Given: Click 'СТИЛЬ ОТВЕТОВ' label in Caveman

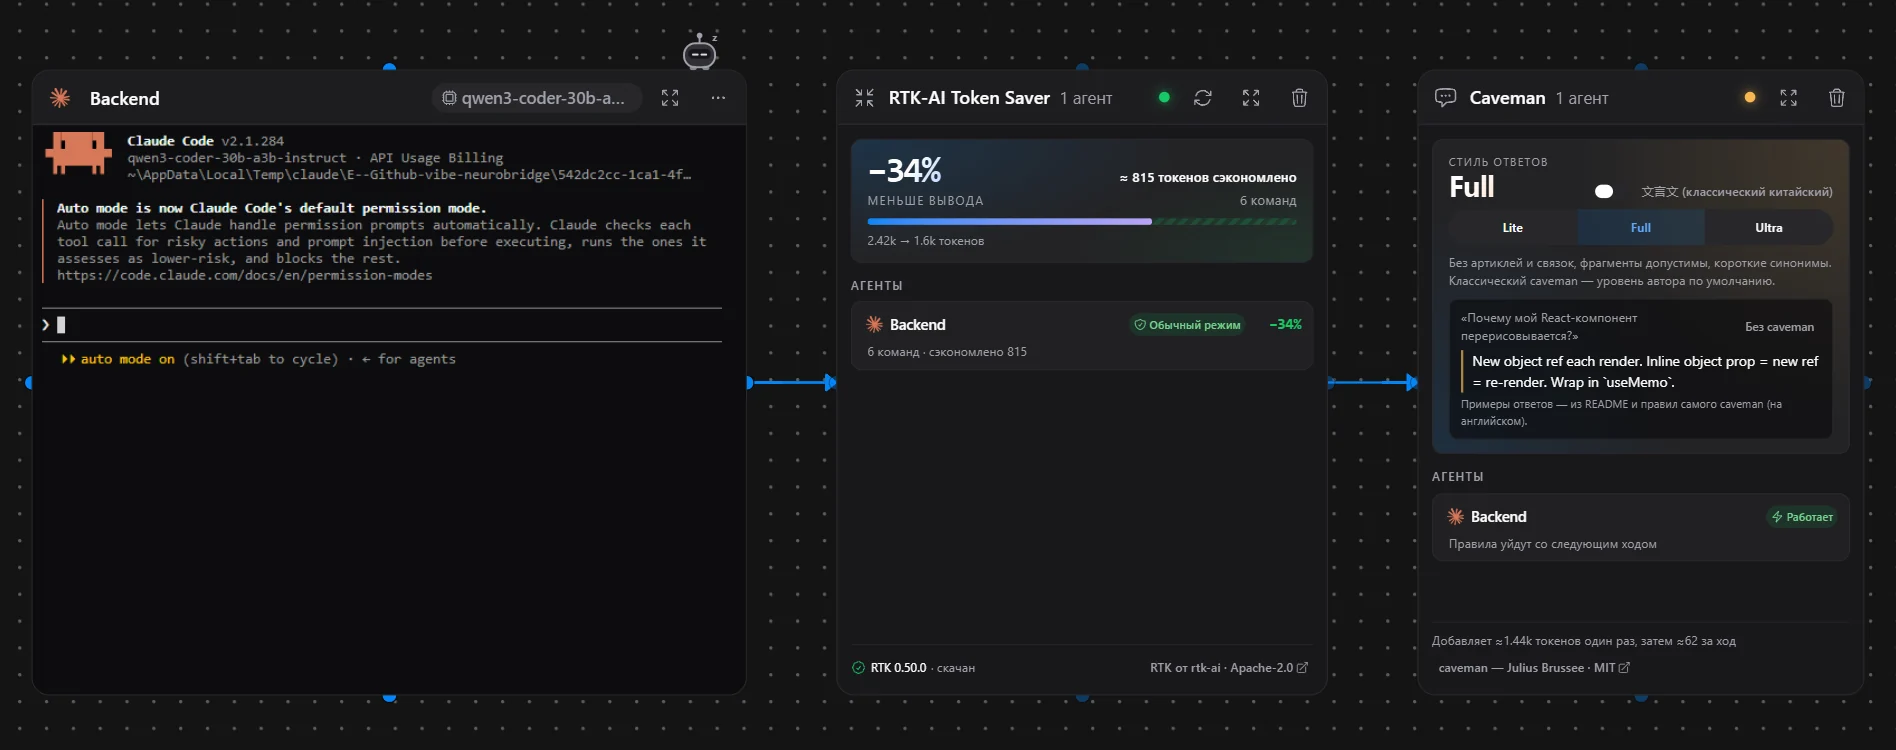Looking at the screenshot, I should (x=1498, y=162).
